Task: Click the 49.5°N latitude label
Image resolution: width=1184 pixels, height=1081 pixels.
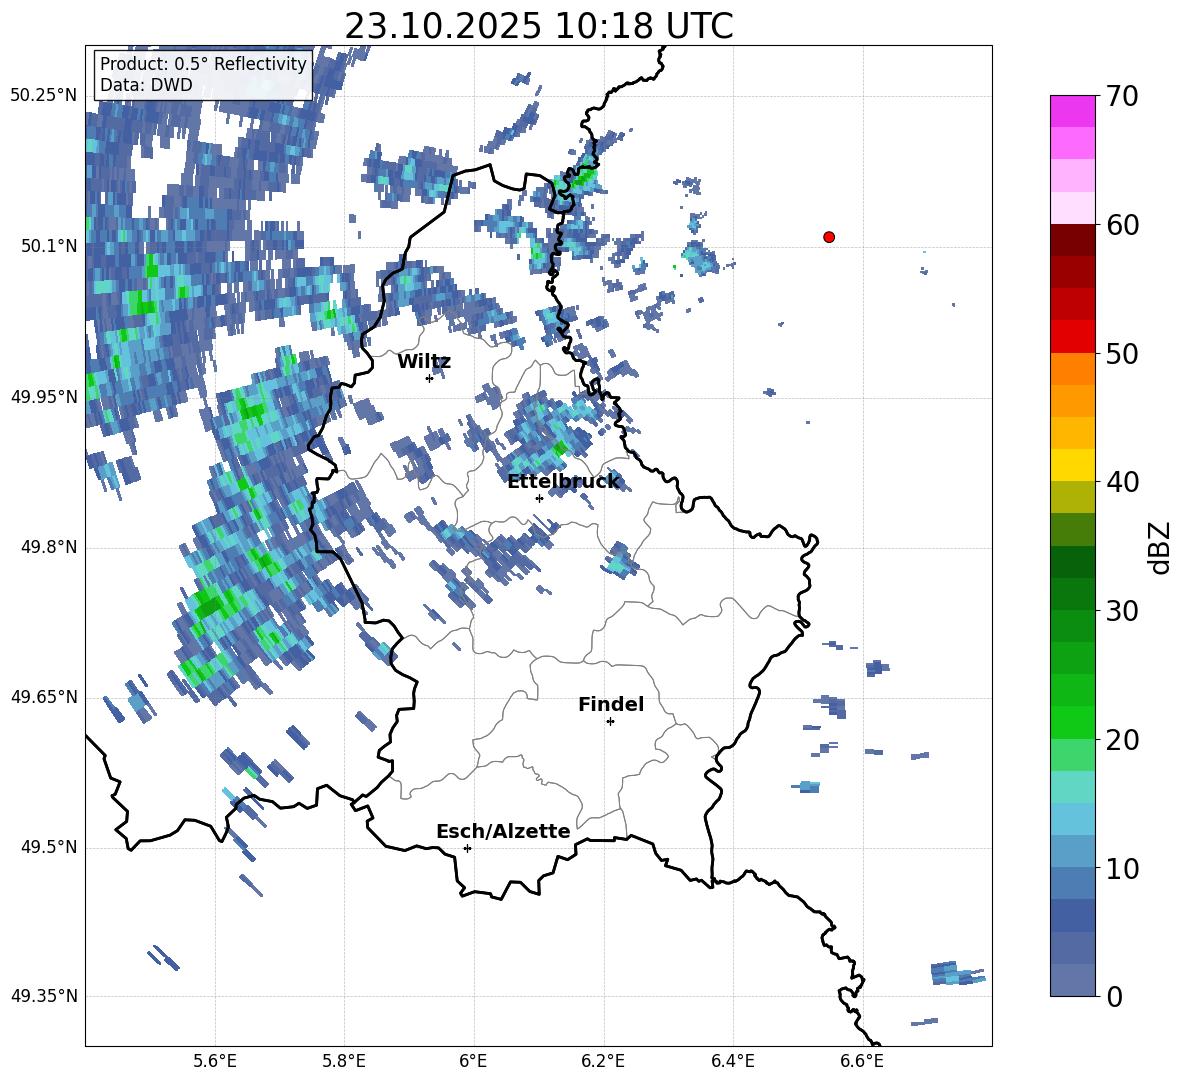Action: pyautogui.click(x=48, y=847)
